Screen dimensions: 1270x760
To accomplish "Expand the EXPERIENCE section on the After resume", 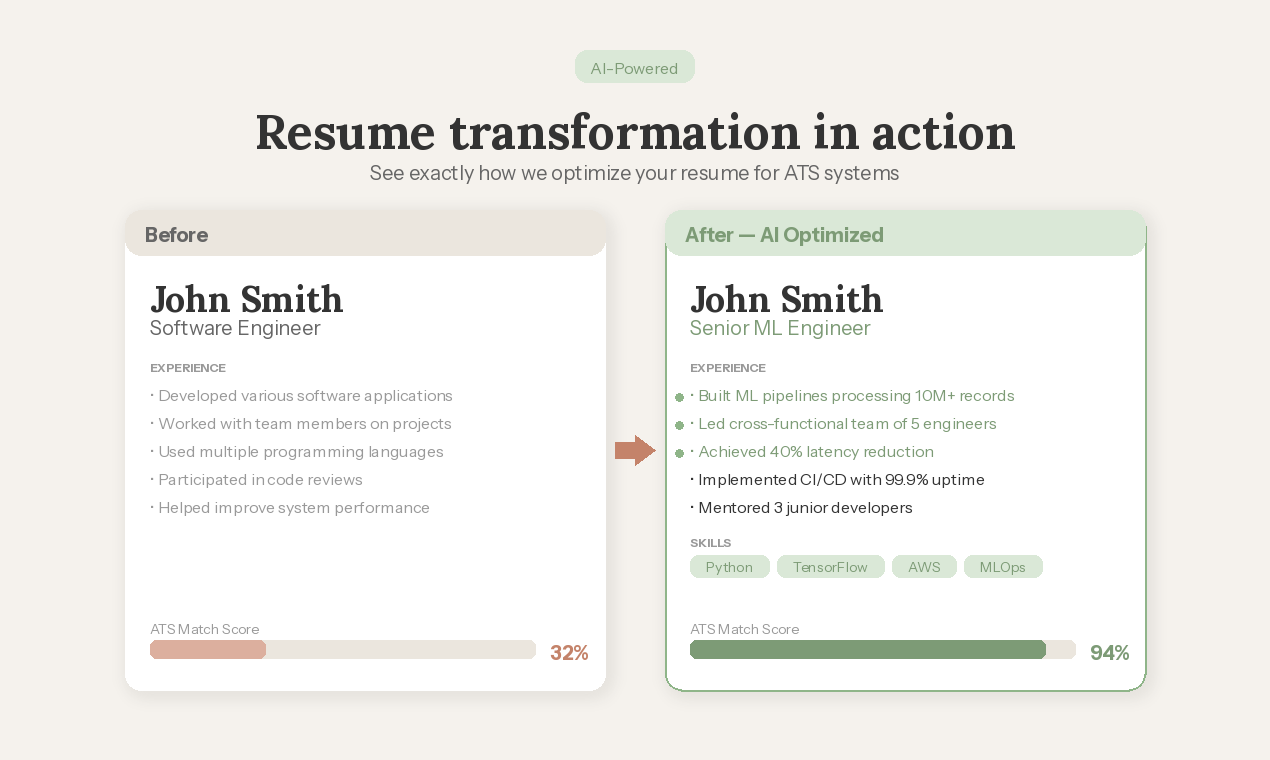I will 727,368.
